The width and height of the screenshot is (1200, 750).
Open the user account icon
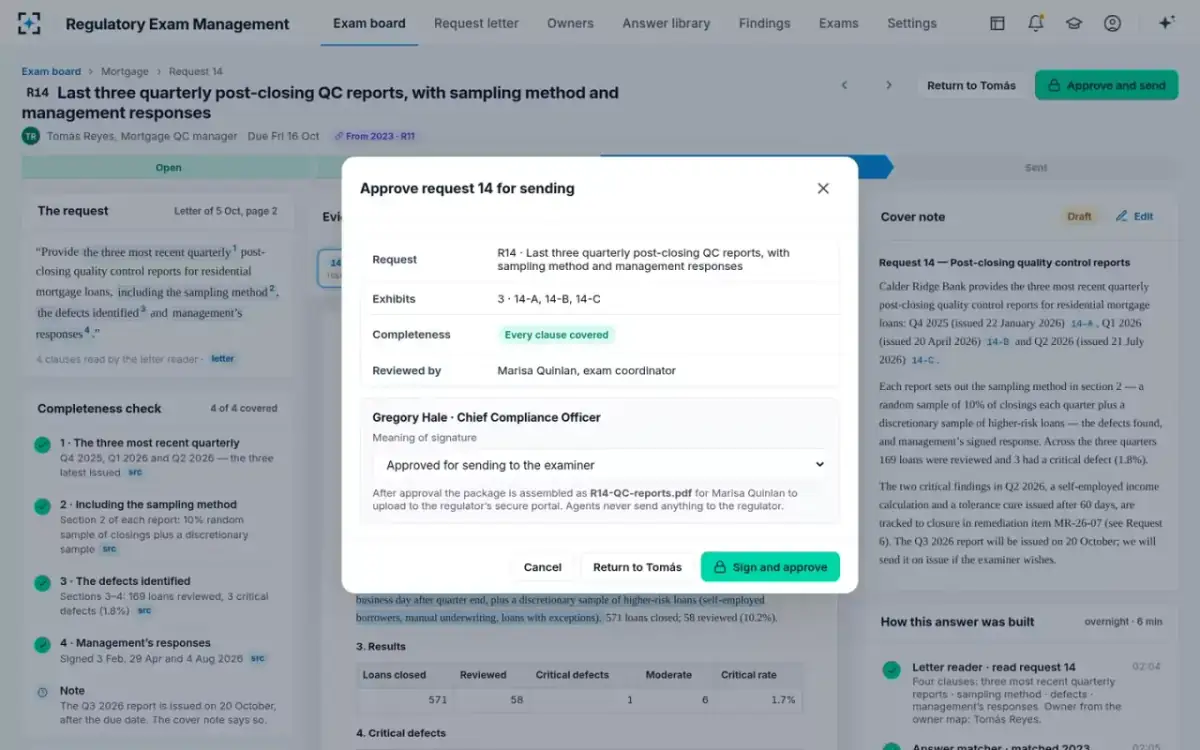click(1112, 23)
